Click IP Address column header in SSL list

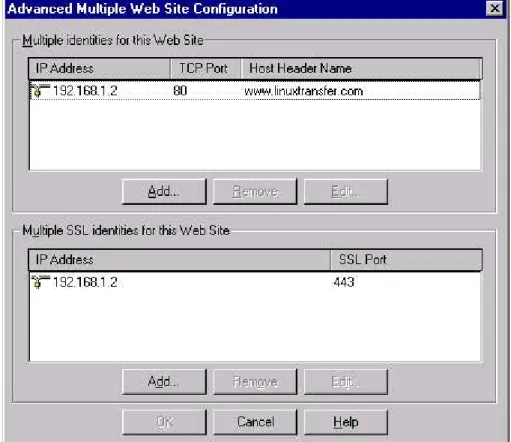[179, 260]
